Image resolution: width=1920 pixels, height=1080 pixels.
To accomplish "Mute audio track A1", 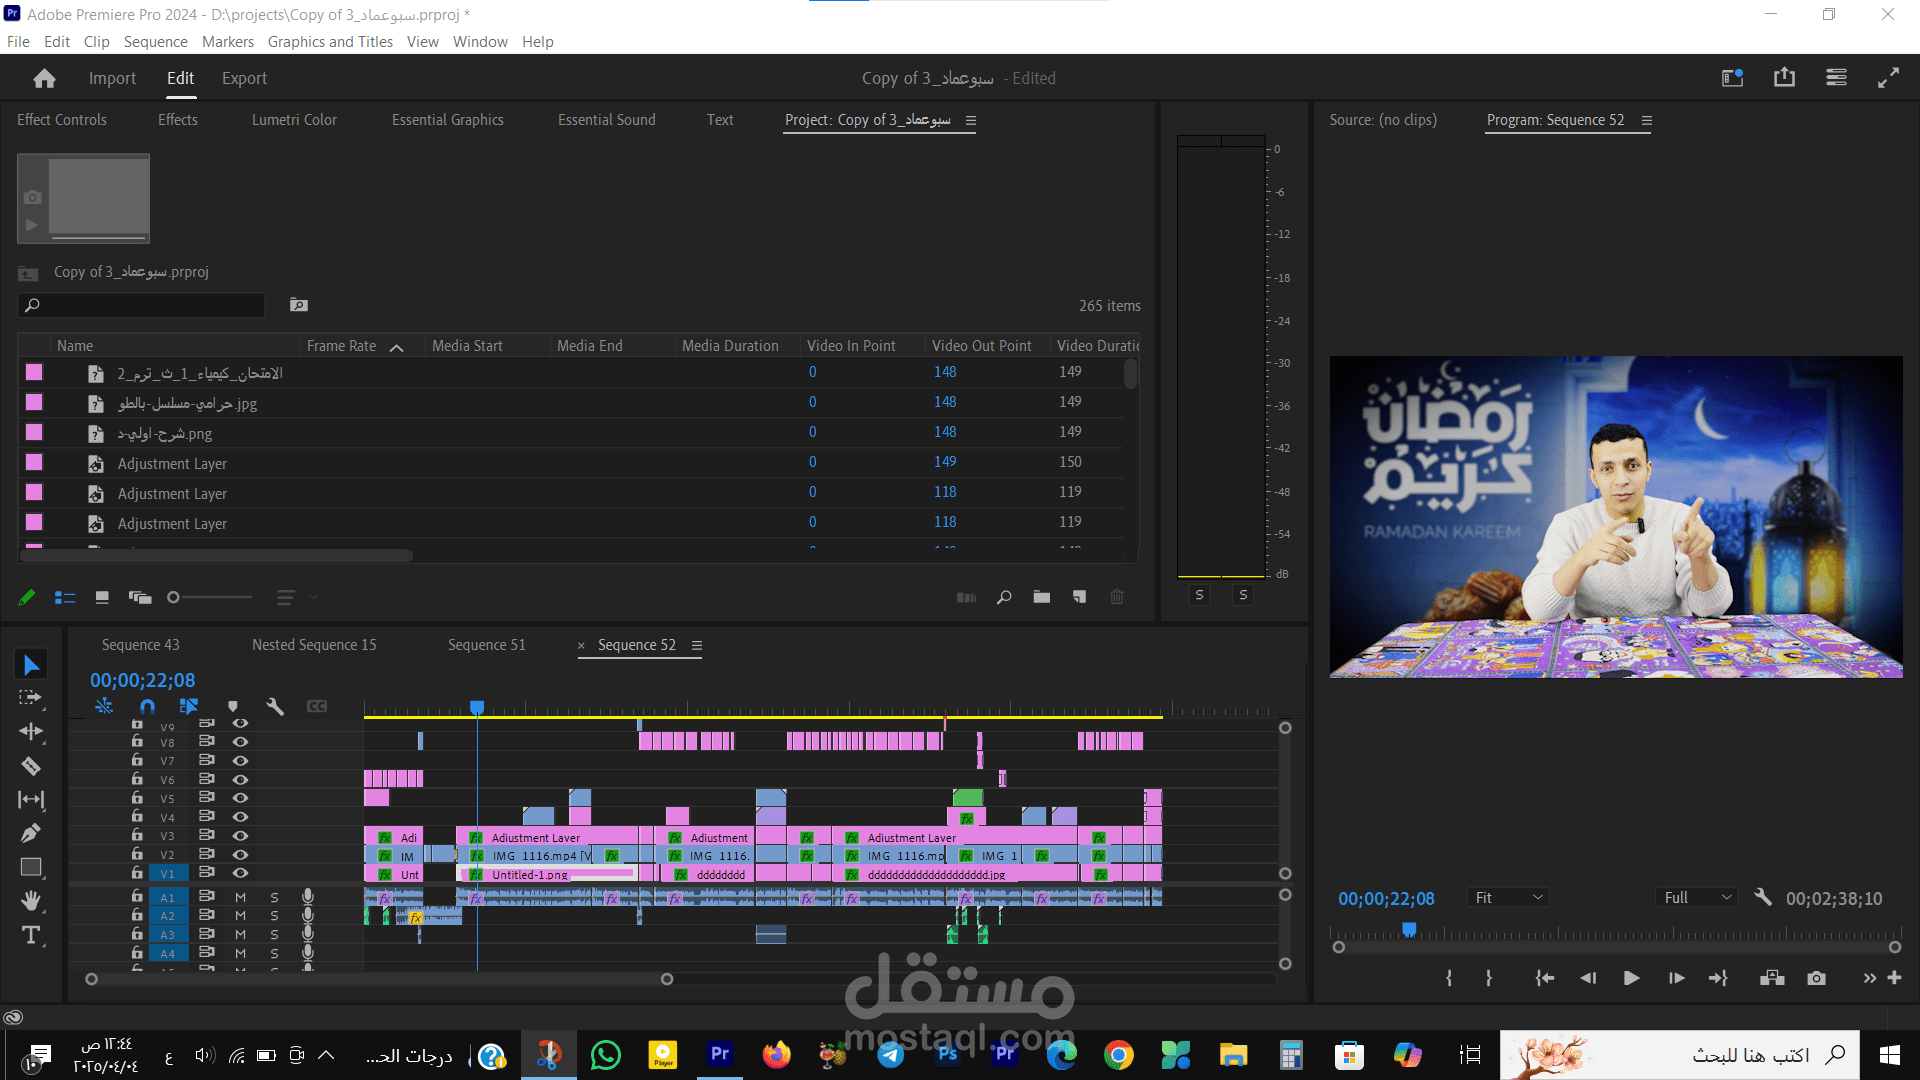I will click(240, 897).
